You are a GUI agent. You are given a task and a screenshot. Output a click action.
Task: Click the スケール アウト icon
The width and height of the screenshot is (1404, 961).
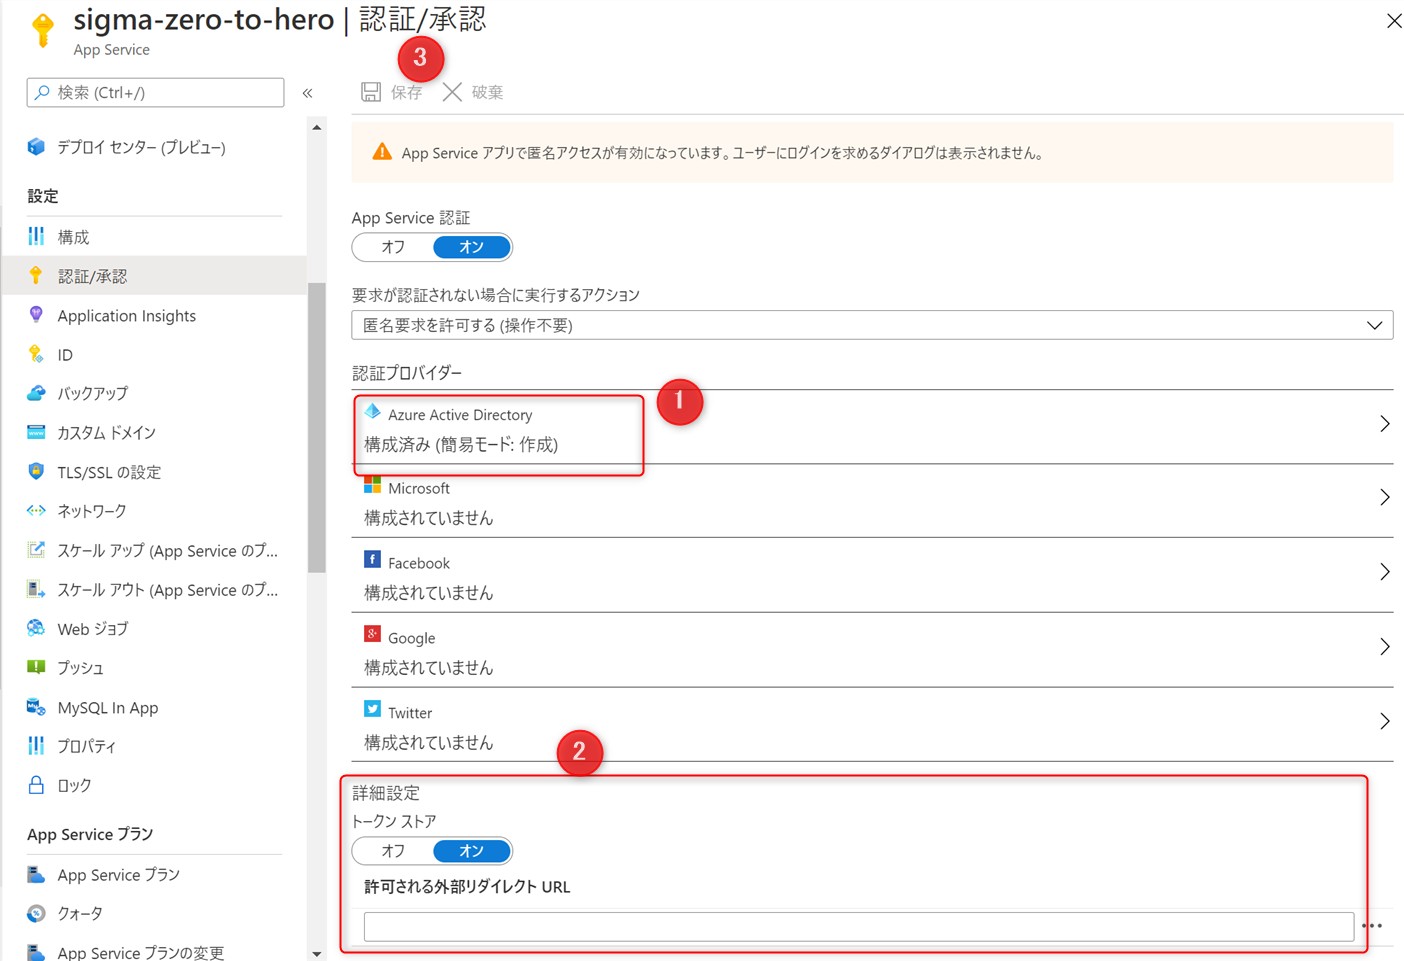36,589
